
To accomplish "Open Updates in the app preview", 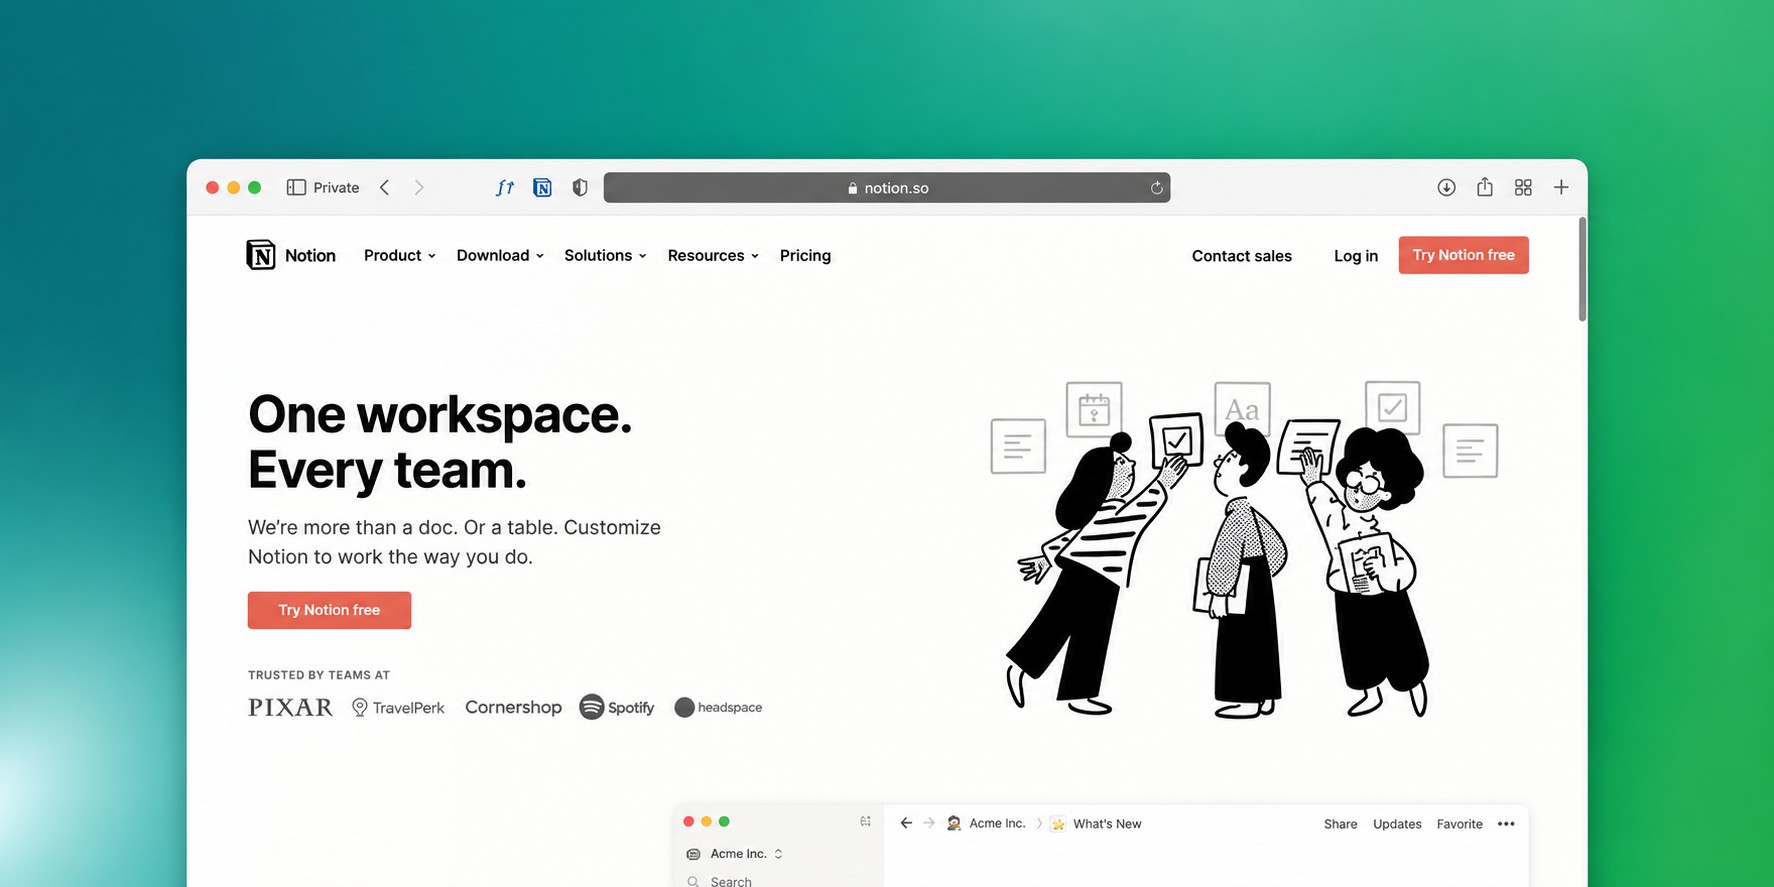I will pyautogui.click(x=1397, y=824).
